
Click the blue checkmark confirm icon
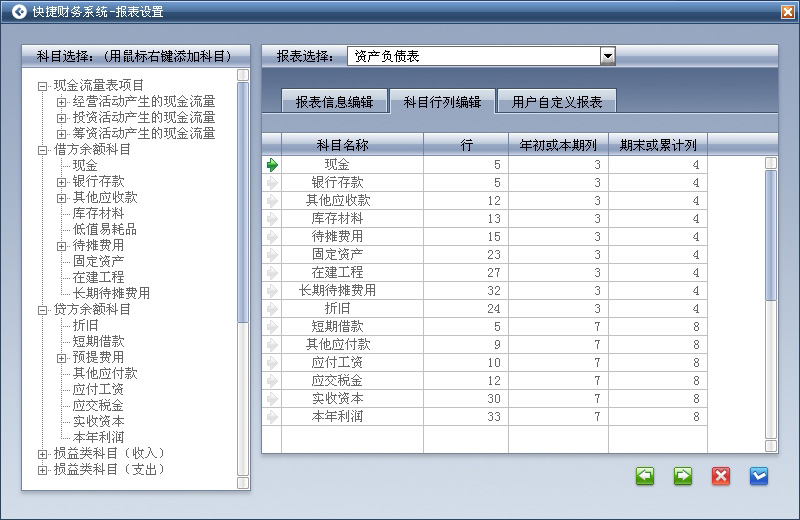(x=759, y=476)
